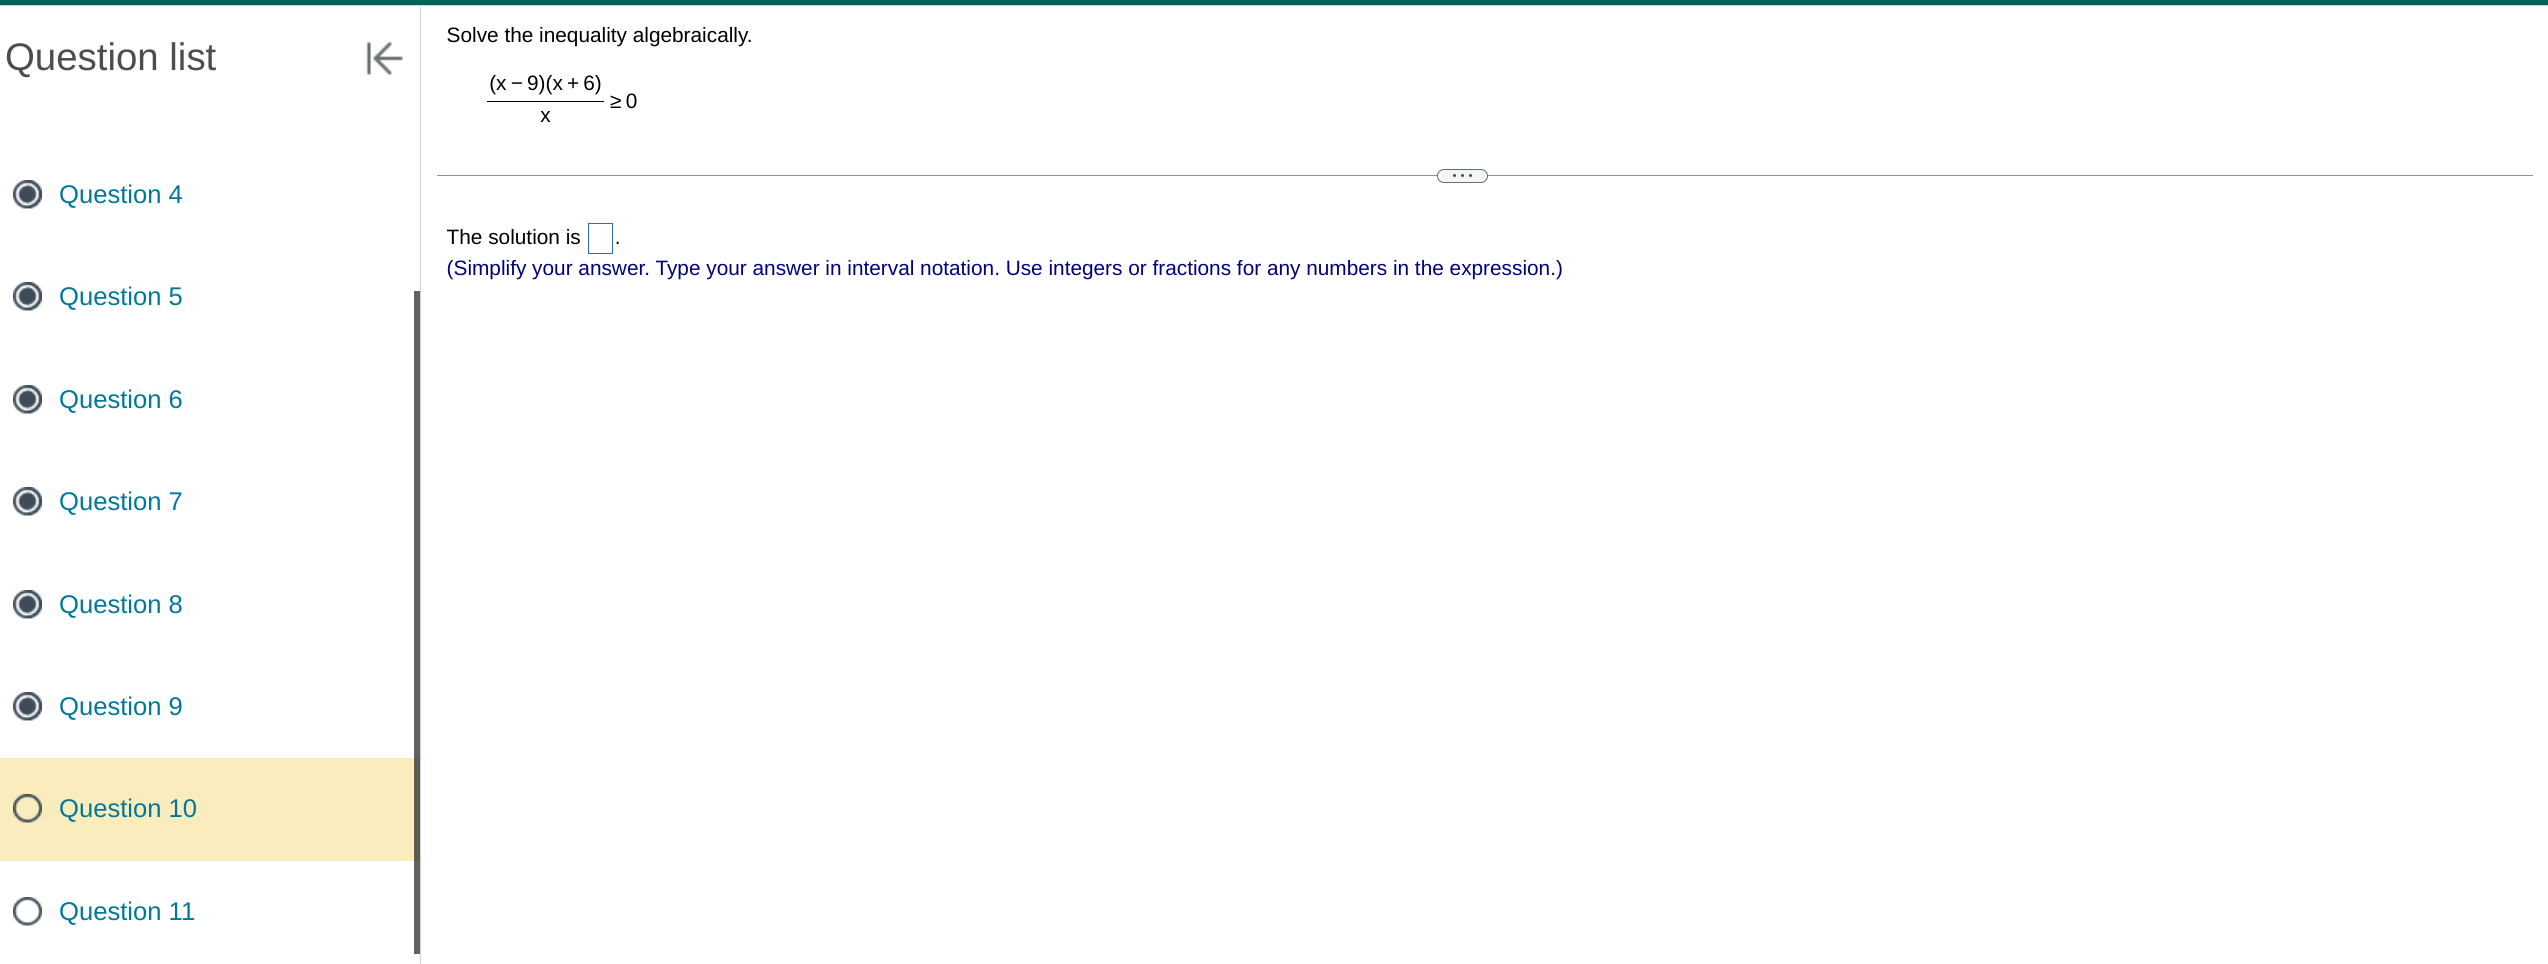Viewport: 2548px width, 964px height.
Task: Select the radio button for Question 8
Action: (27, 604)
